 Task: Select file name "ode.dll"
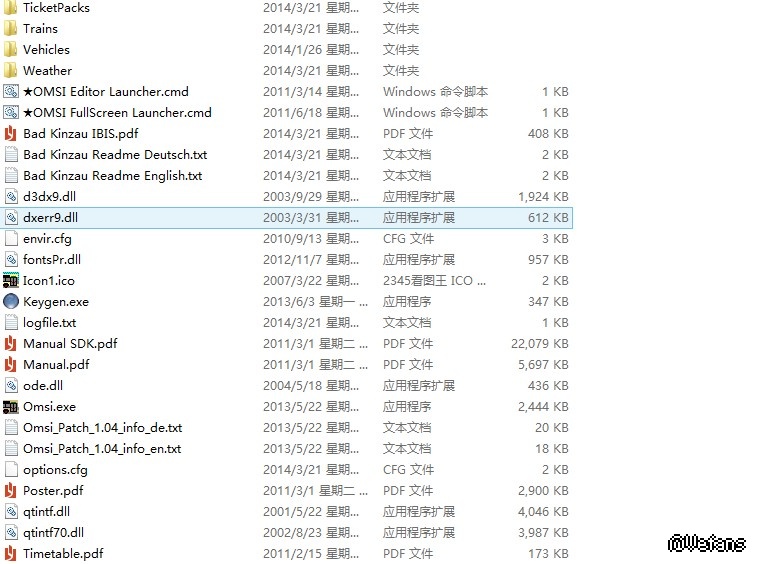point(43,386)
